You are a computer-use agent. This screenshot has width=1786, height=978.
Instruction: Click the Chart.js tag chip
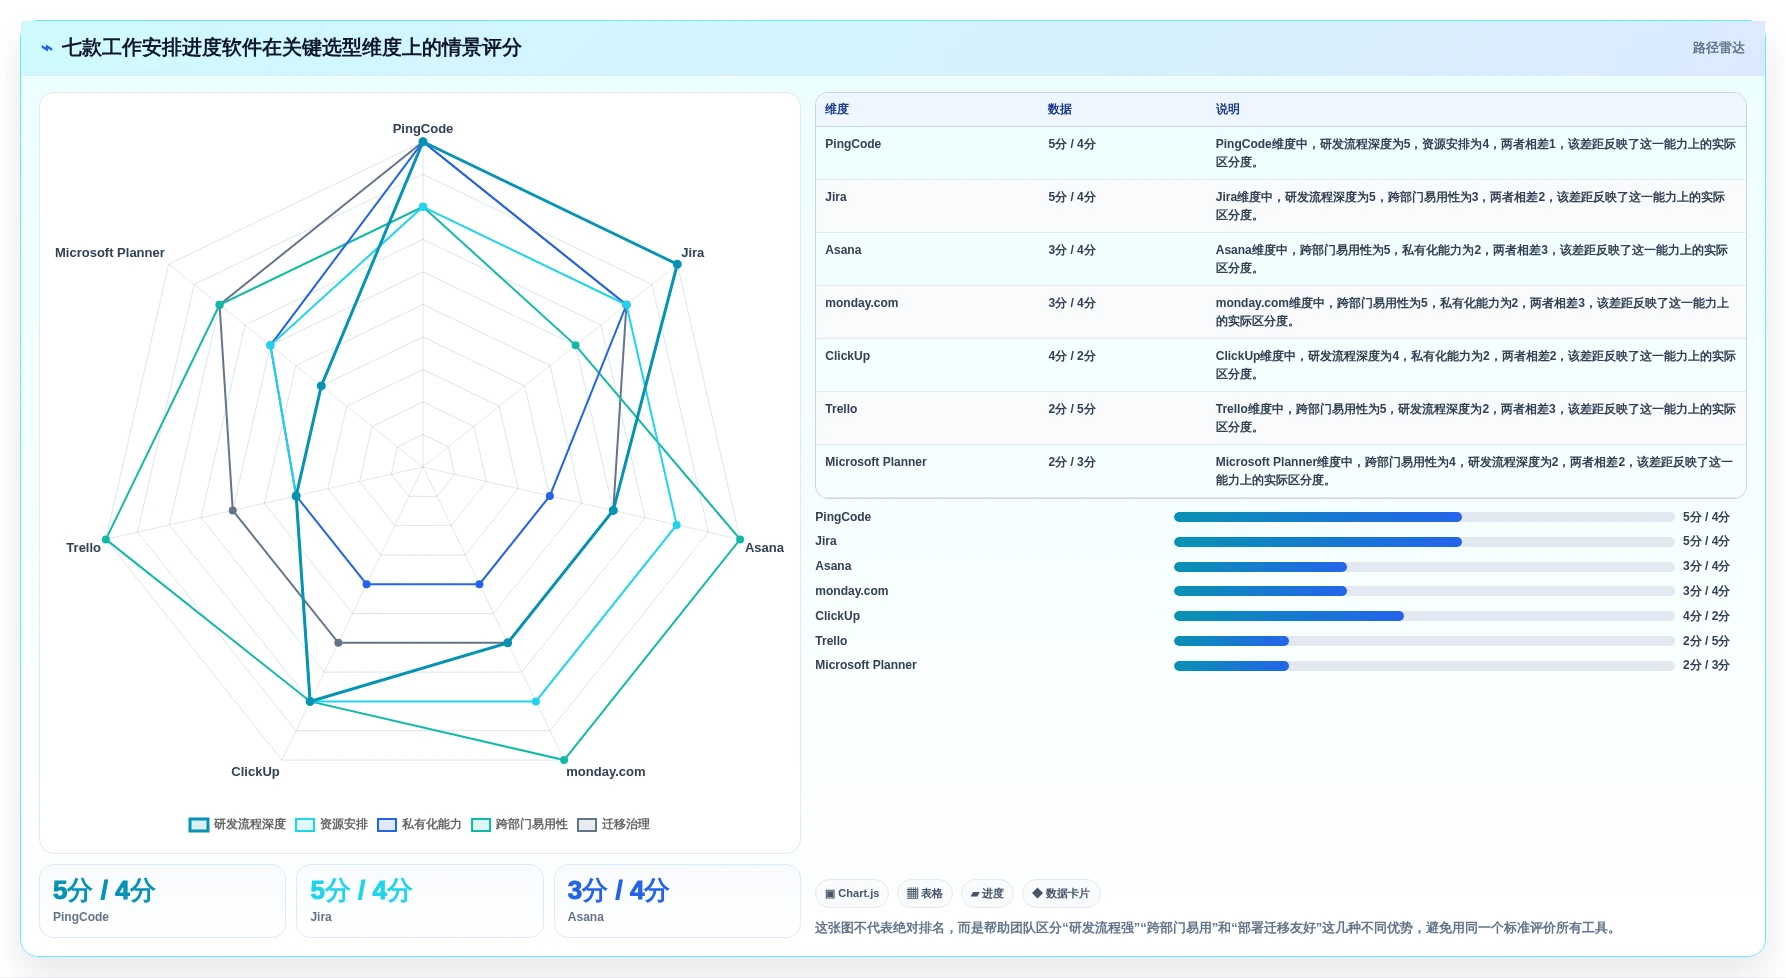[x=852, y=894]
